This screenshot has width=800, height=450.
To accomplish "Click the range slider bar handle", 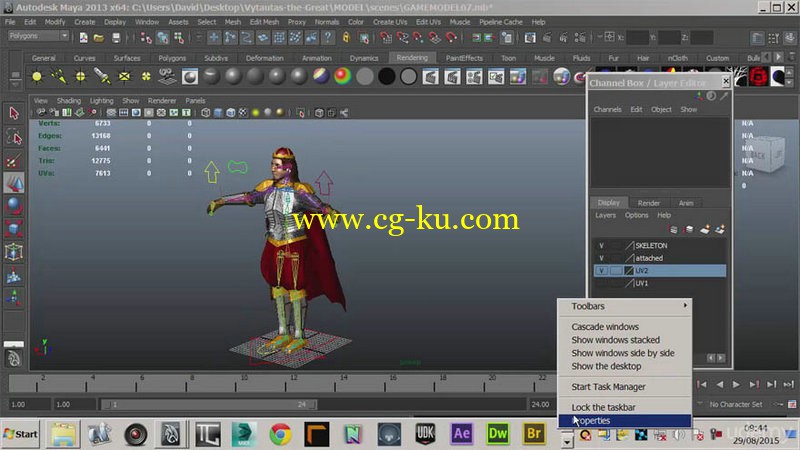I will 210,404.
